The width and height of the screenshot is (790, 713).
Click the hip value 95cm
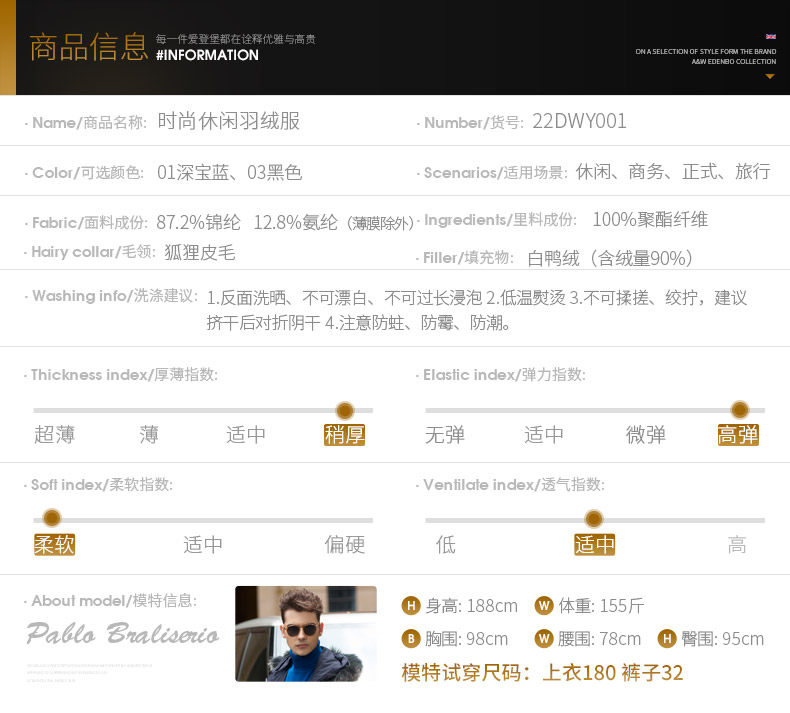[743, 639]
